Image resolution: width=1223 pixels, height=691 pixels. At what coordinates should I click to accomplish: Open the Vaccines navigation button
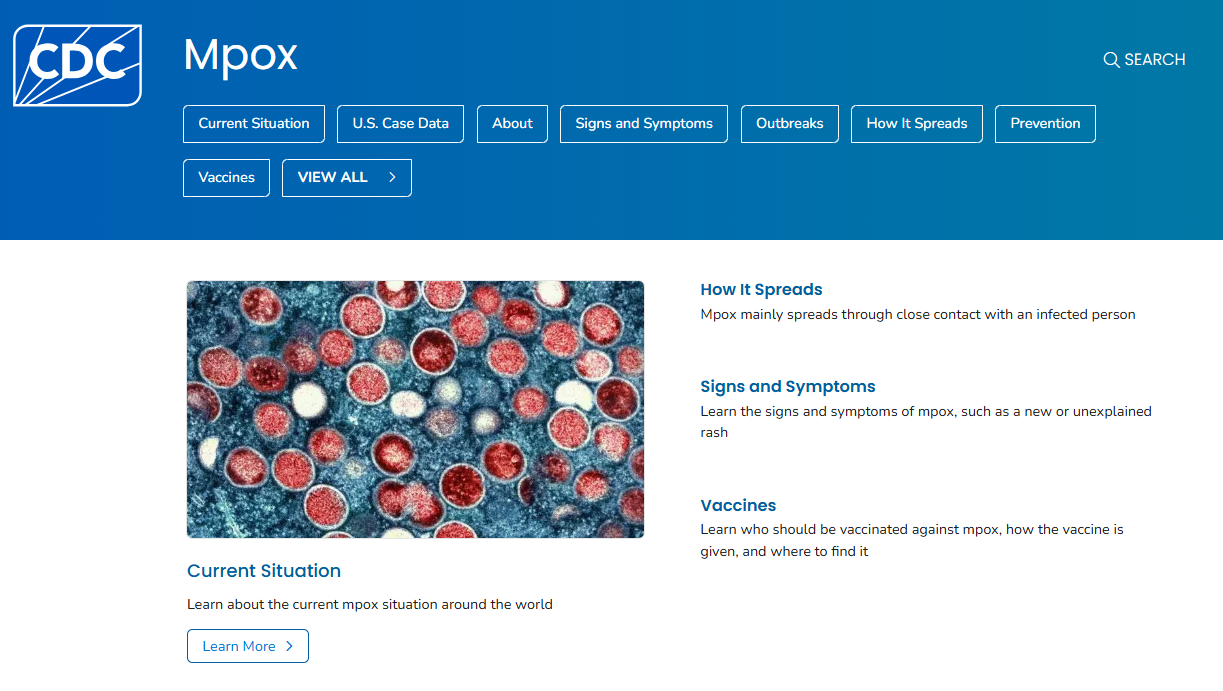click(x=226, y=177)
